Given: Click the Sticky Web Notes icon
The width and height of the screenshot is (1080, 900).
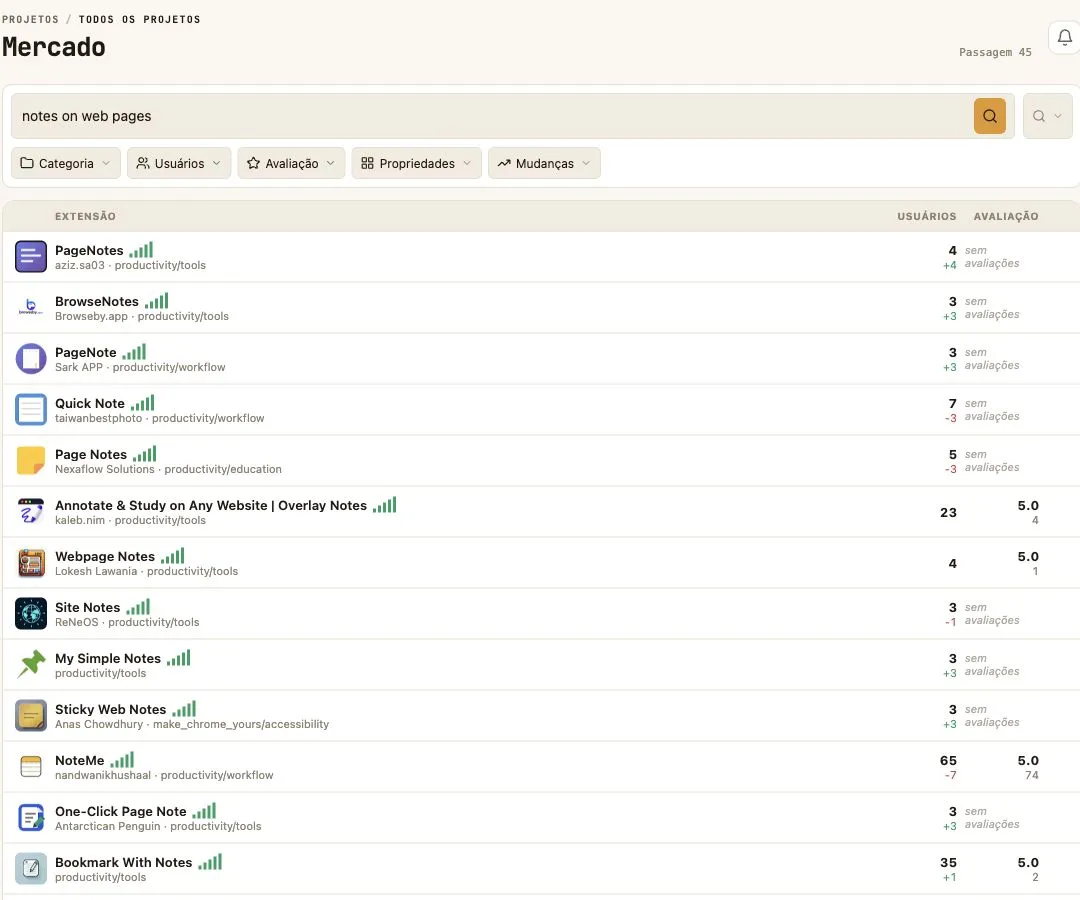Looking at the screenshot, I should pos(31,715).
